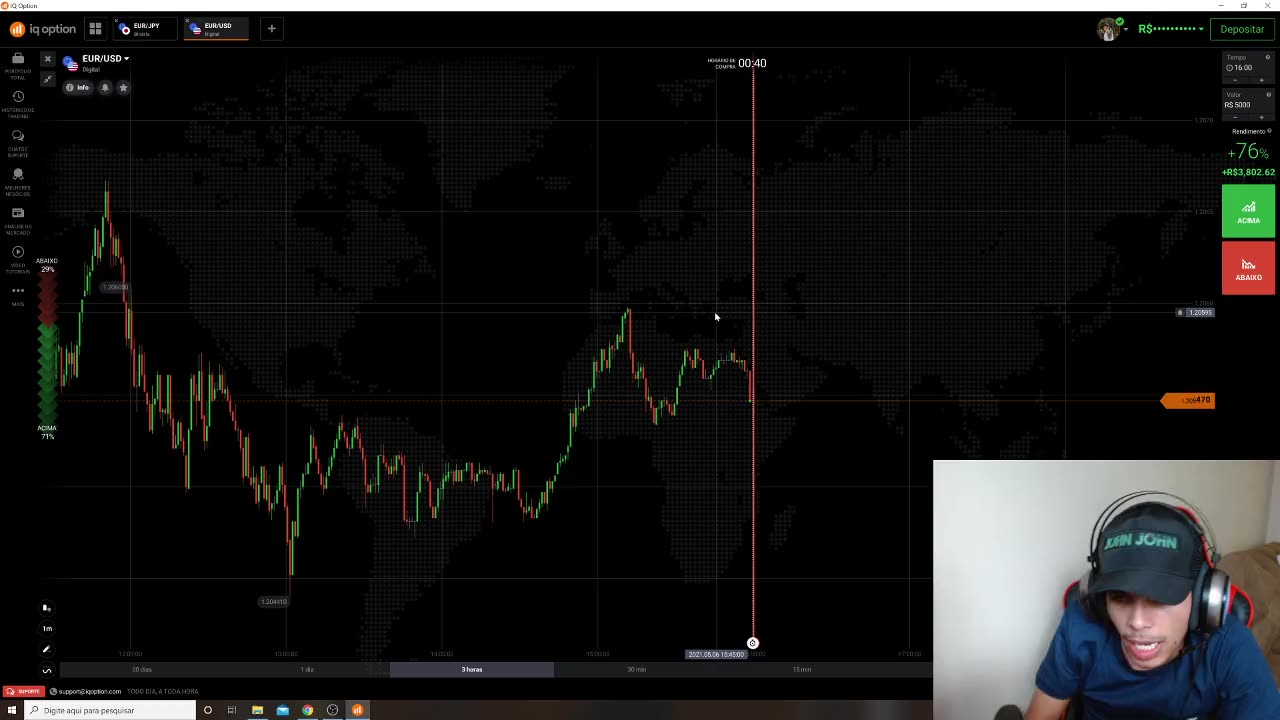This screenshot has height=720, width=1280.
Task: Click the Info button below EUR/USD
Action: pos(78,88)
